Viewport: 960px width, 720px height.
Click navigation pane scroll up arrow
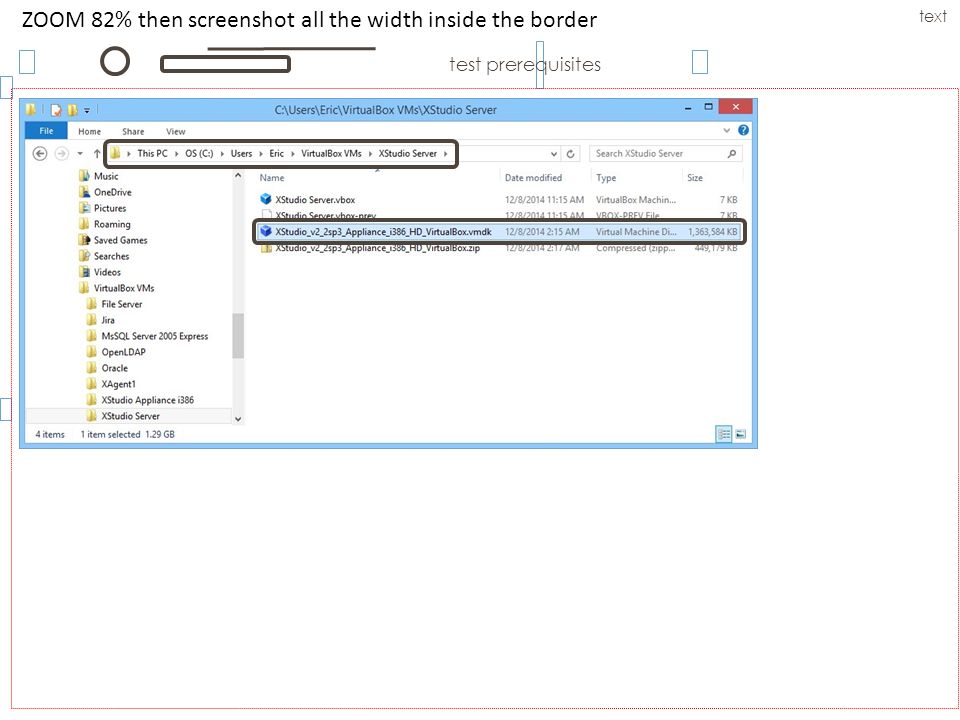click(238, 176)
